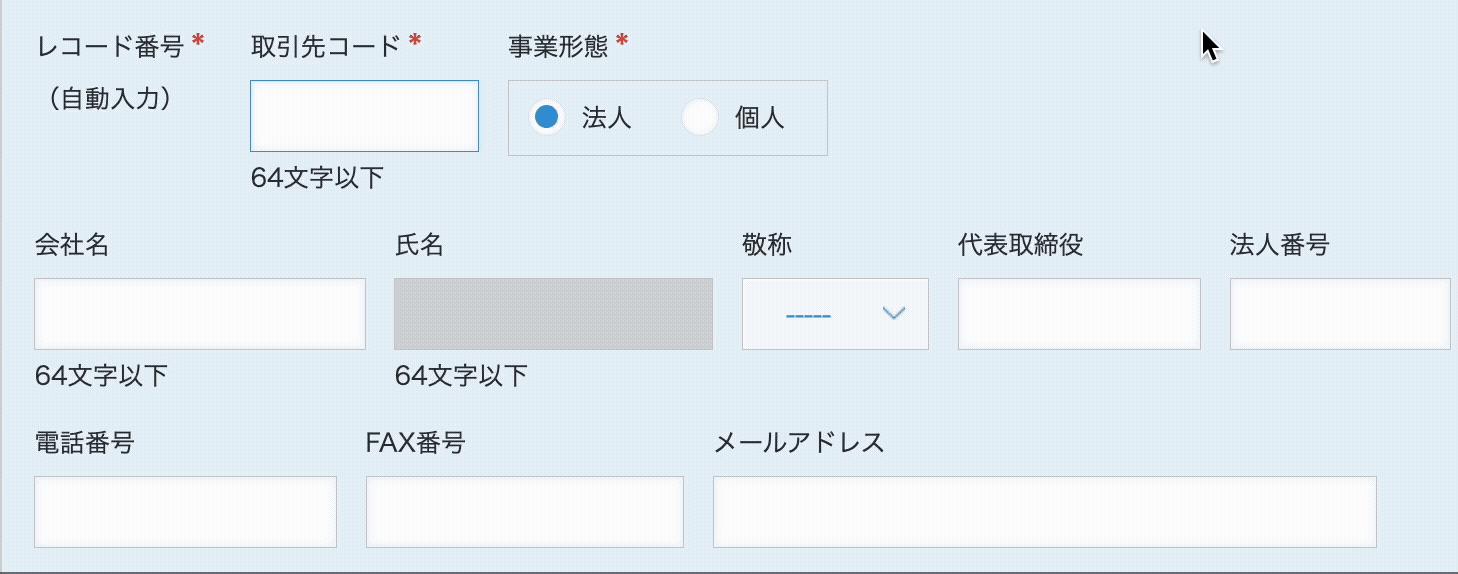Click the レコード番号 label

pos(110,45)
